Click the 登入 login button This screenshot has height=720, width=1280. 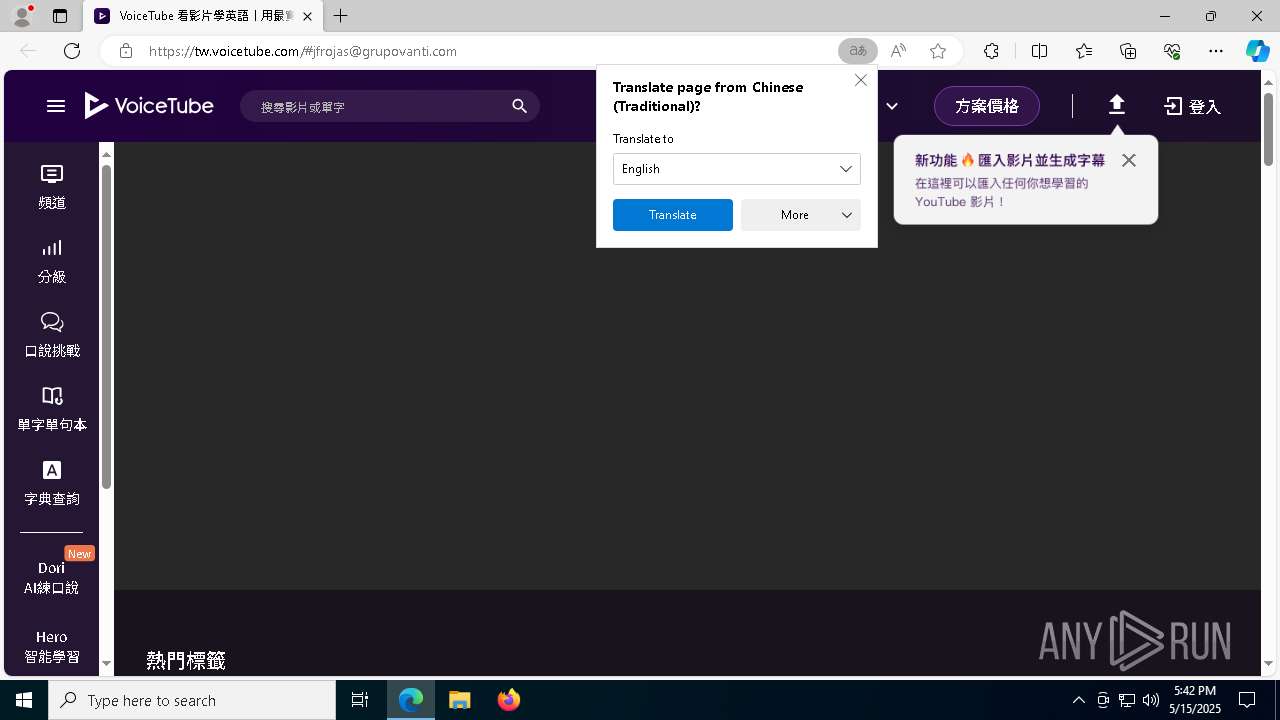coord(1193,106)
